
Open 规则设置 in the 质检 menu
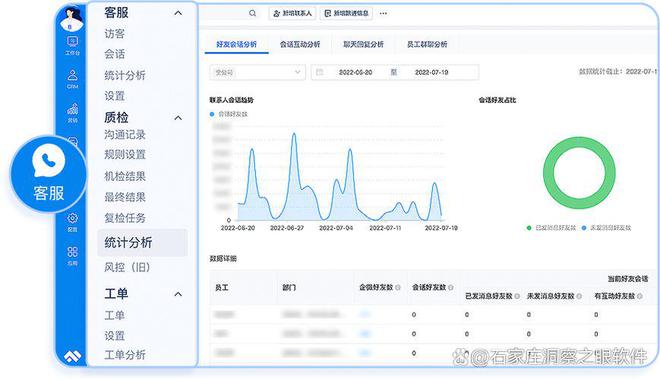click(125, 155)
